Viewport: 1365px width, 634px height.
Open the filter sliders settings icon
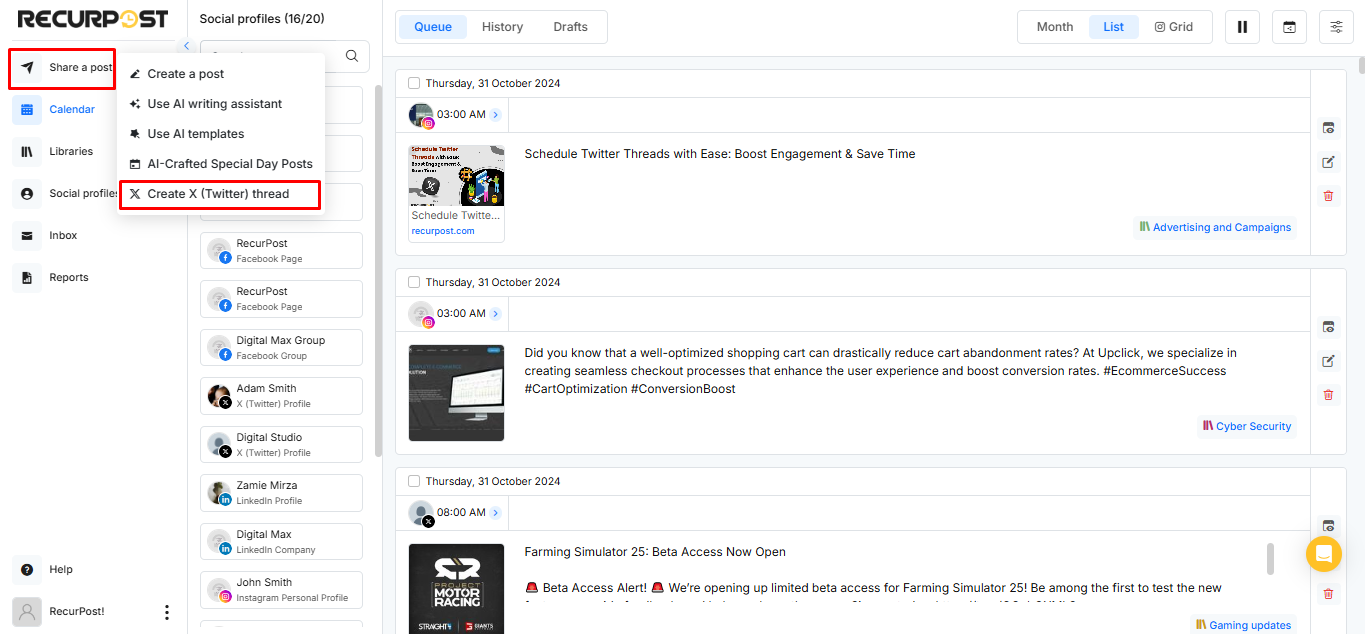click(1336, 27)
